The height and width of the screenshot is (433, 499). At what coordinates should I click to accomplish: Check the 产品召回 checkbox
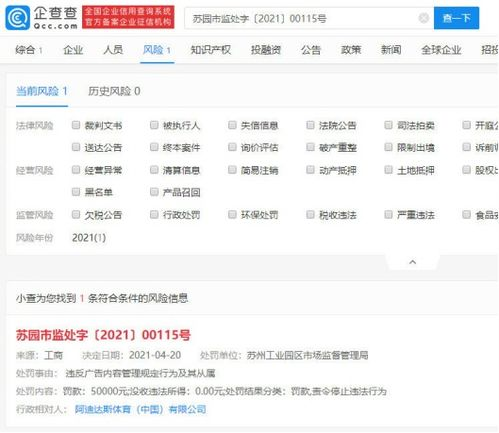click(x=154, y=192)
